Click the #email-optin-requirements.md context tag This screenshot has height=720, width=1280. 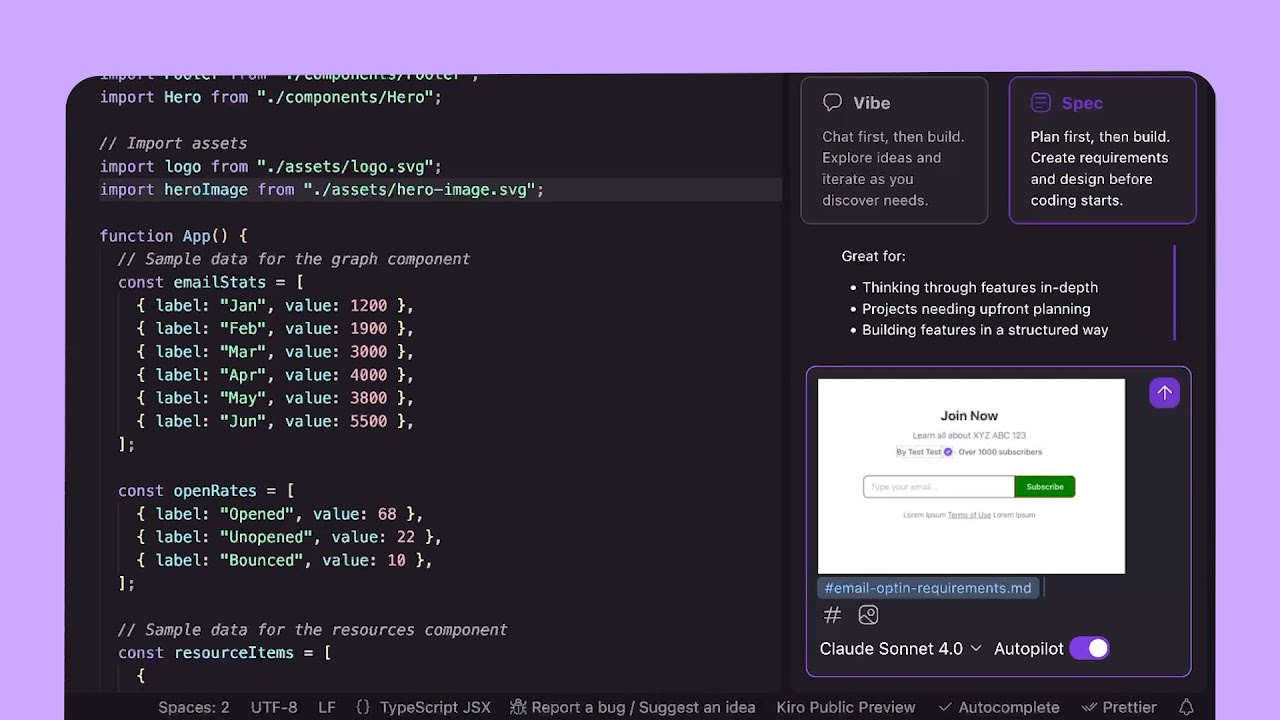(928, 588)
